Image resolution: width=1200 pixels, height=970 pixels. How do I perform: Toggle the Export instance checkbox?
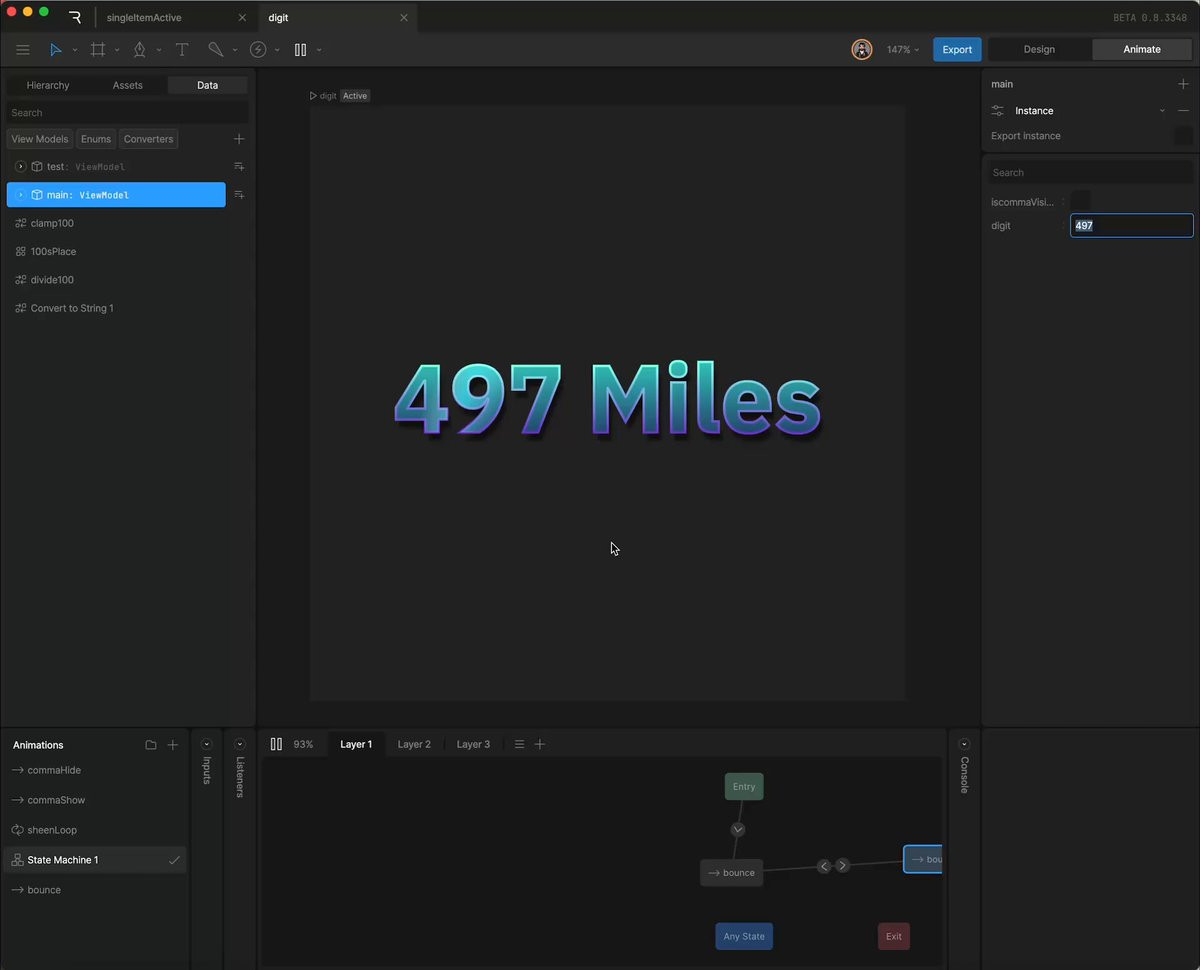(1183, 136)
